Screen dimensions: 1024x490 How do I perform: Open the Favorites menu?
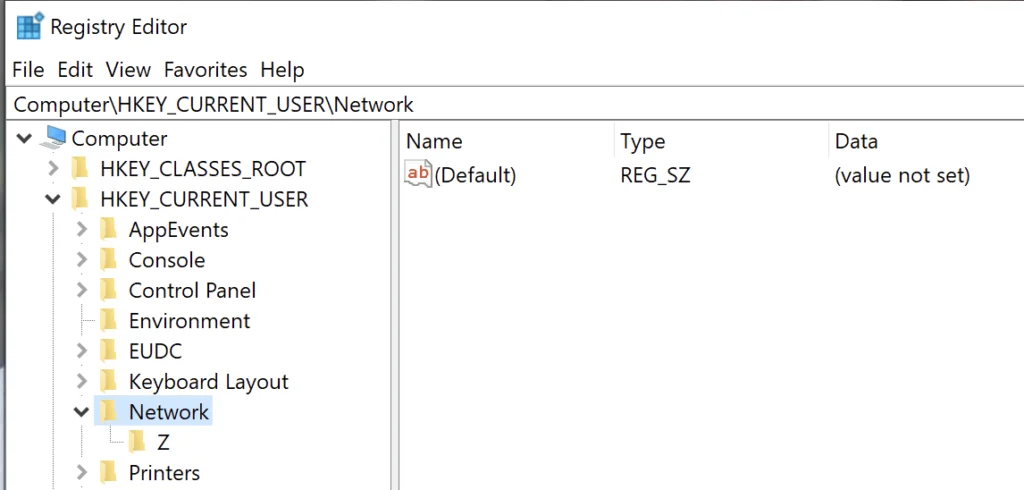pos(206,69)
